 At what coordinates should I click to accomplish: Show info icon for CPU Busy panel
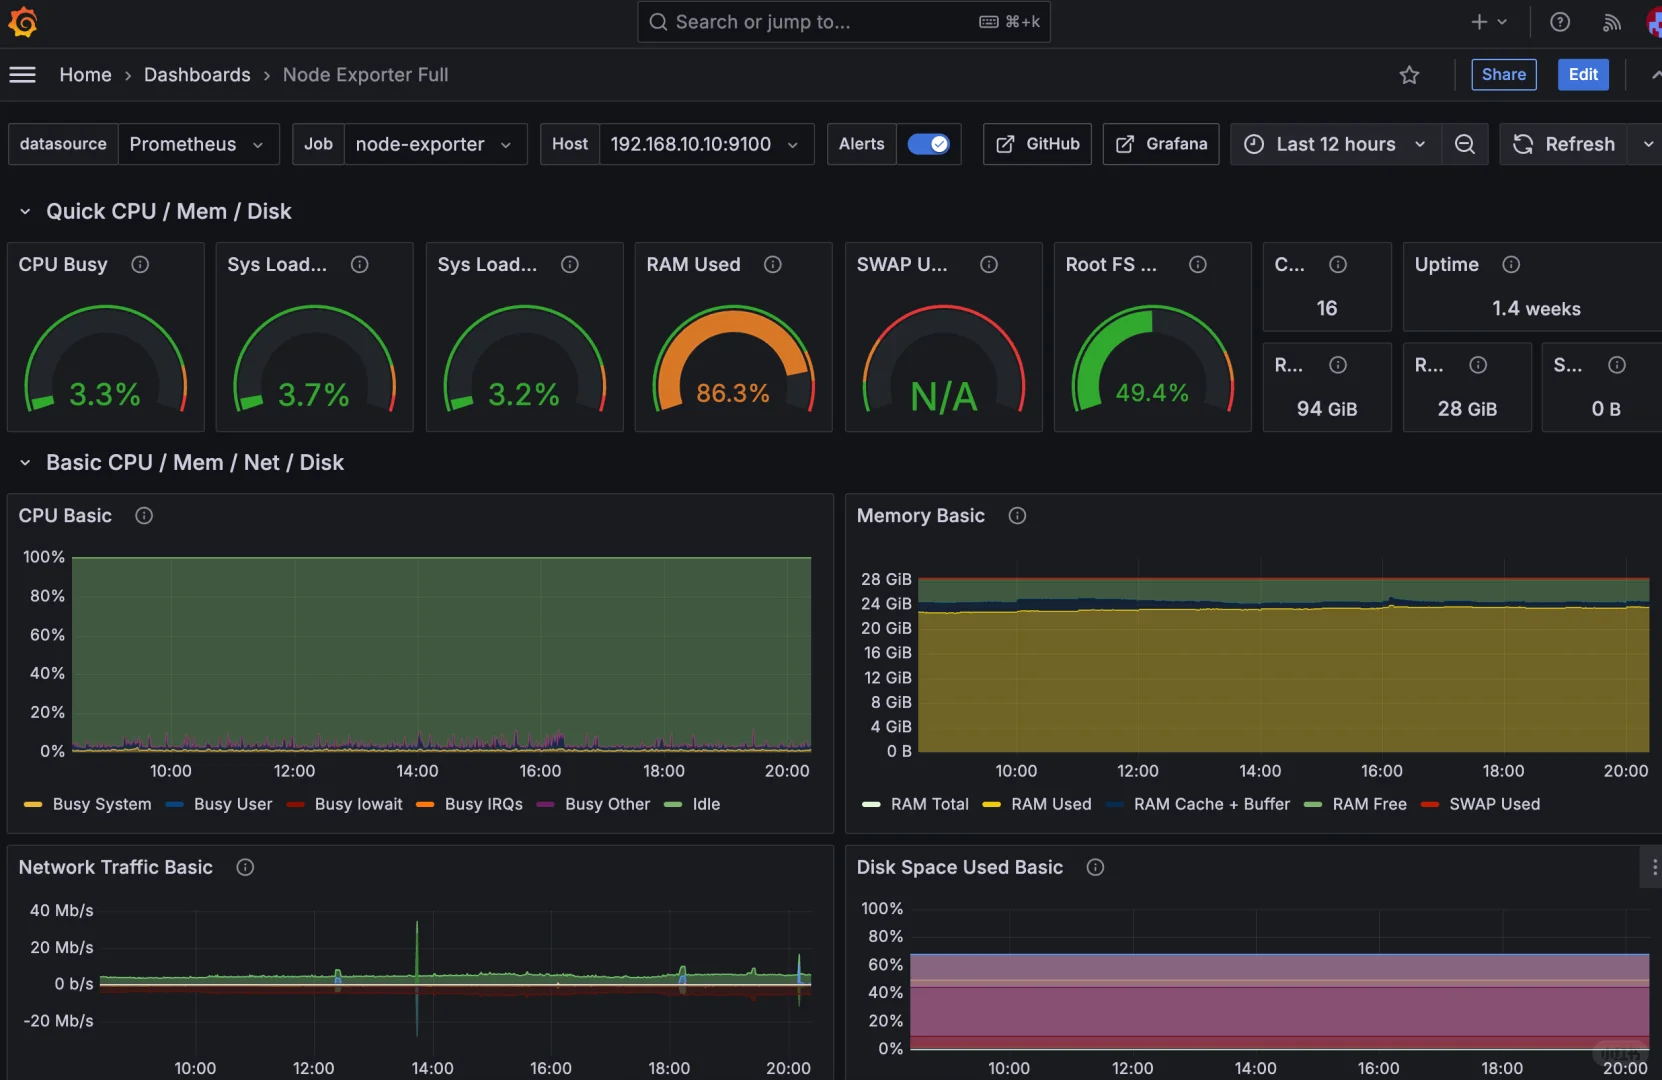pos(140,264)
